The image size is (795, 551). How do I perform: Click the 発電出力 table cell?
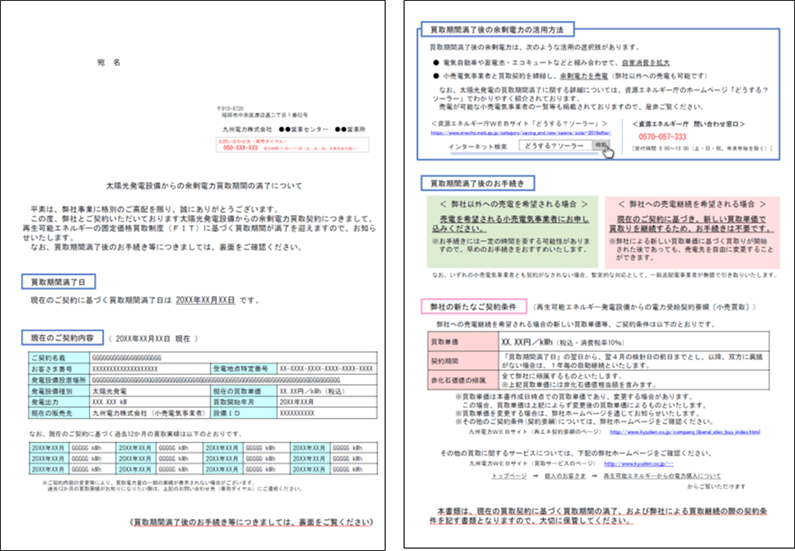[x=59, y=402]
